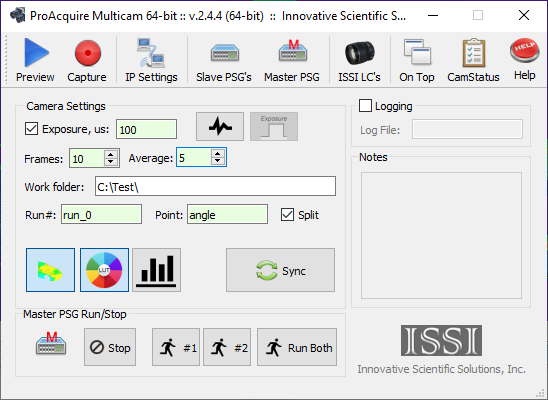Run Master PSG #1
548x400 pixels.
click(176, 347)
